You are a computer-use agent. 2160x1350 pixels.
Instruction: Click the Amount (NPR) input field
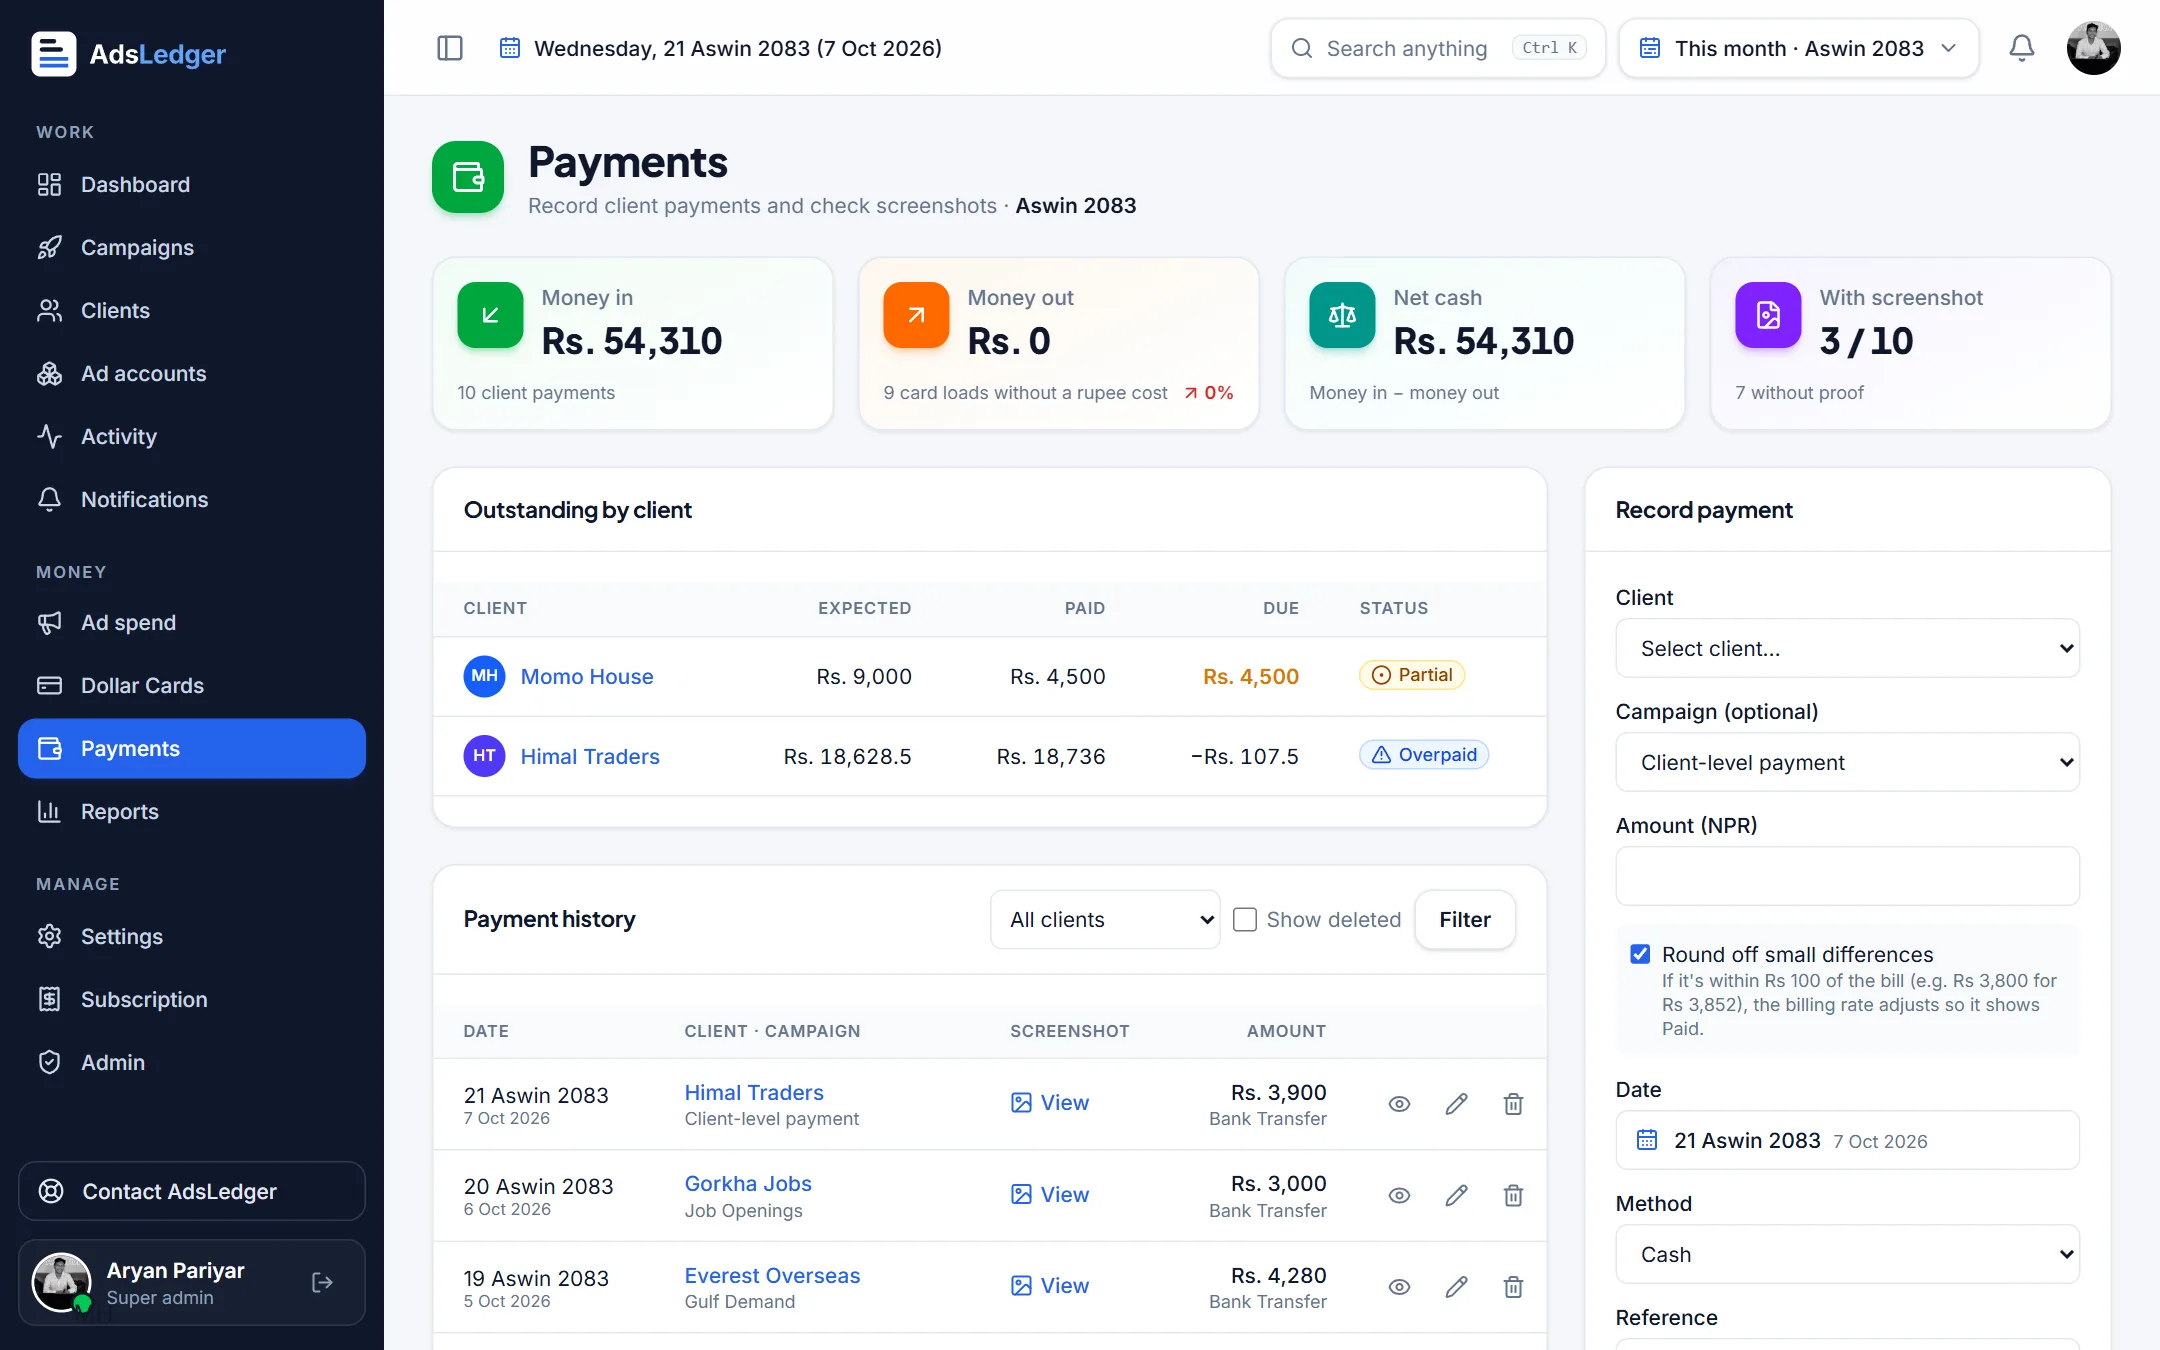[x=1847, y=876]
